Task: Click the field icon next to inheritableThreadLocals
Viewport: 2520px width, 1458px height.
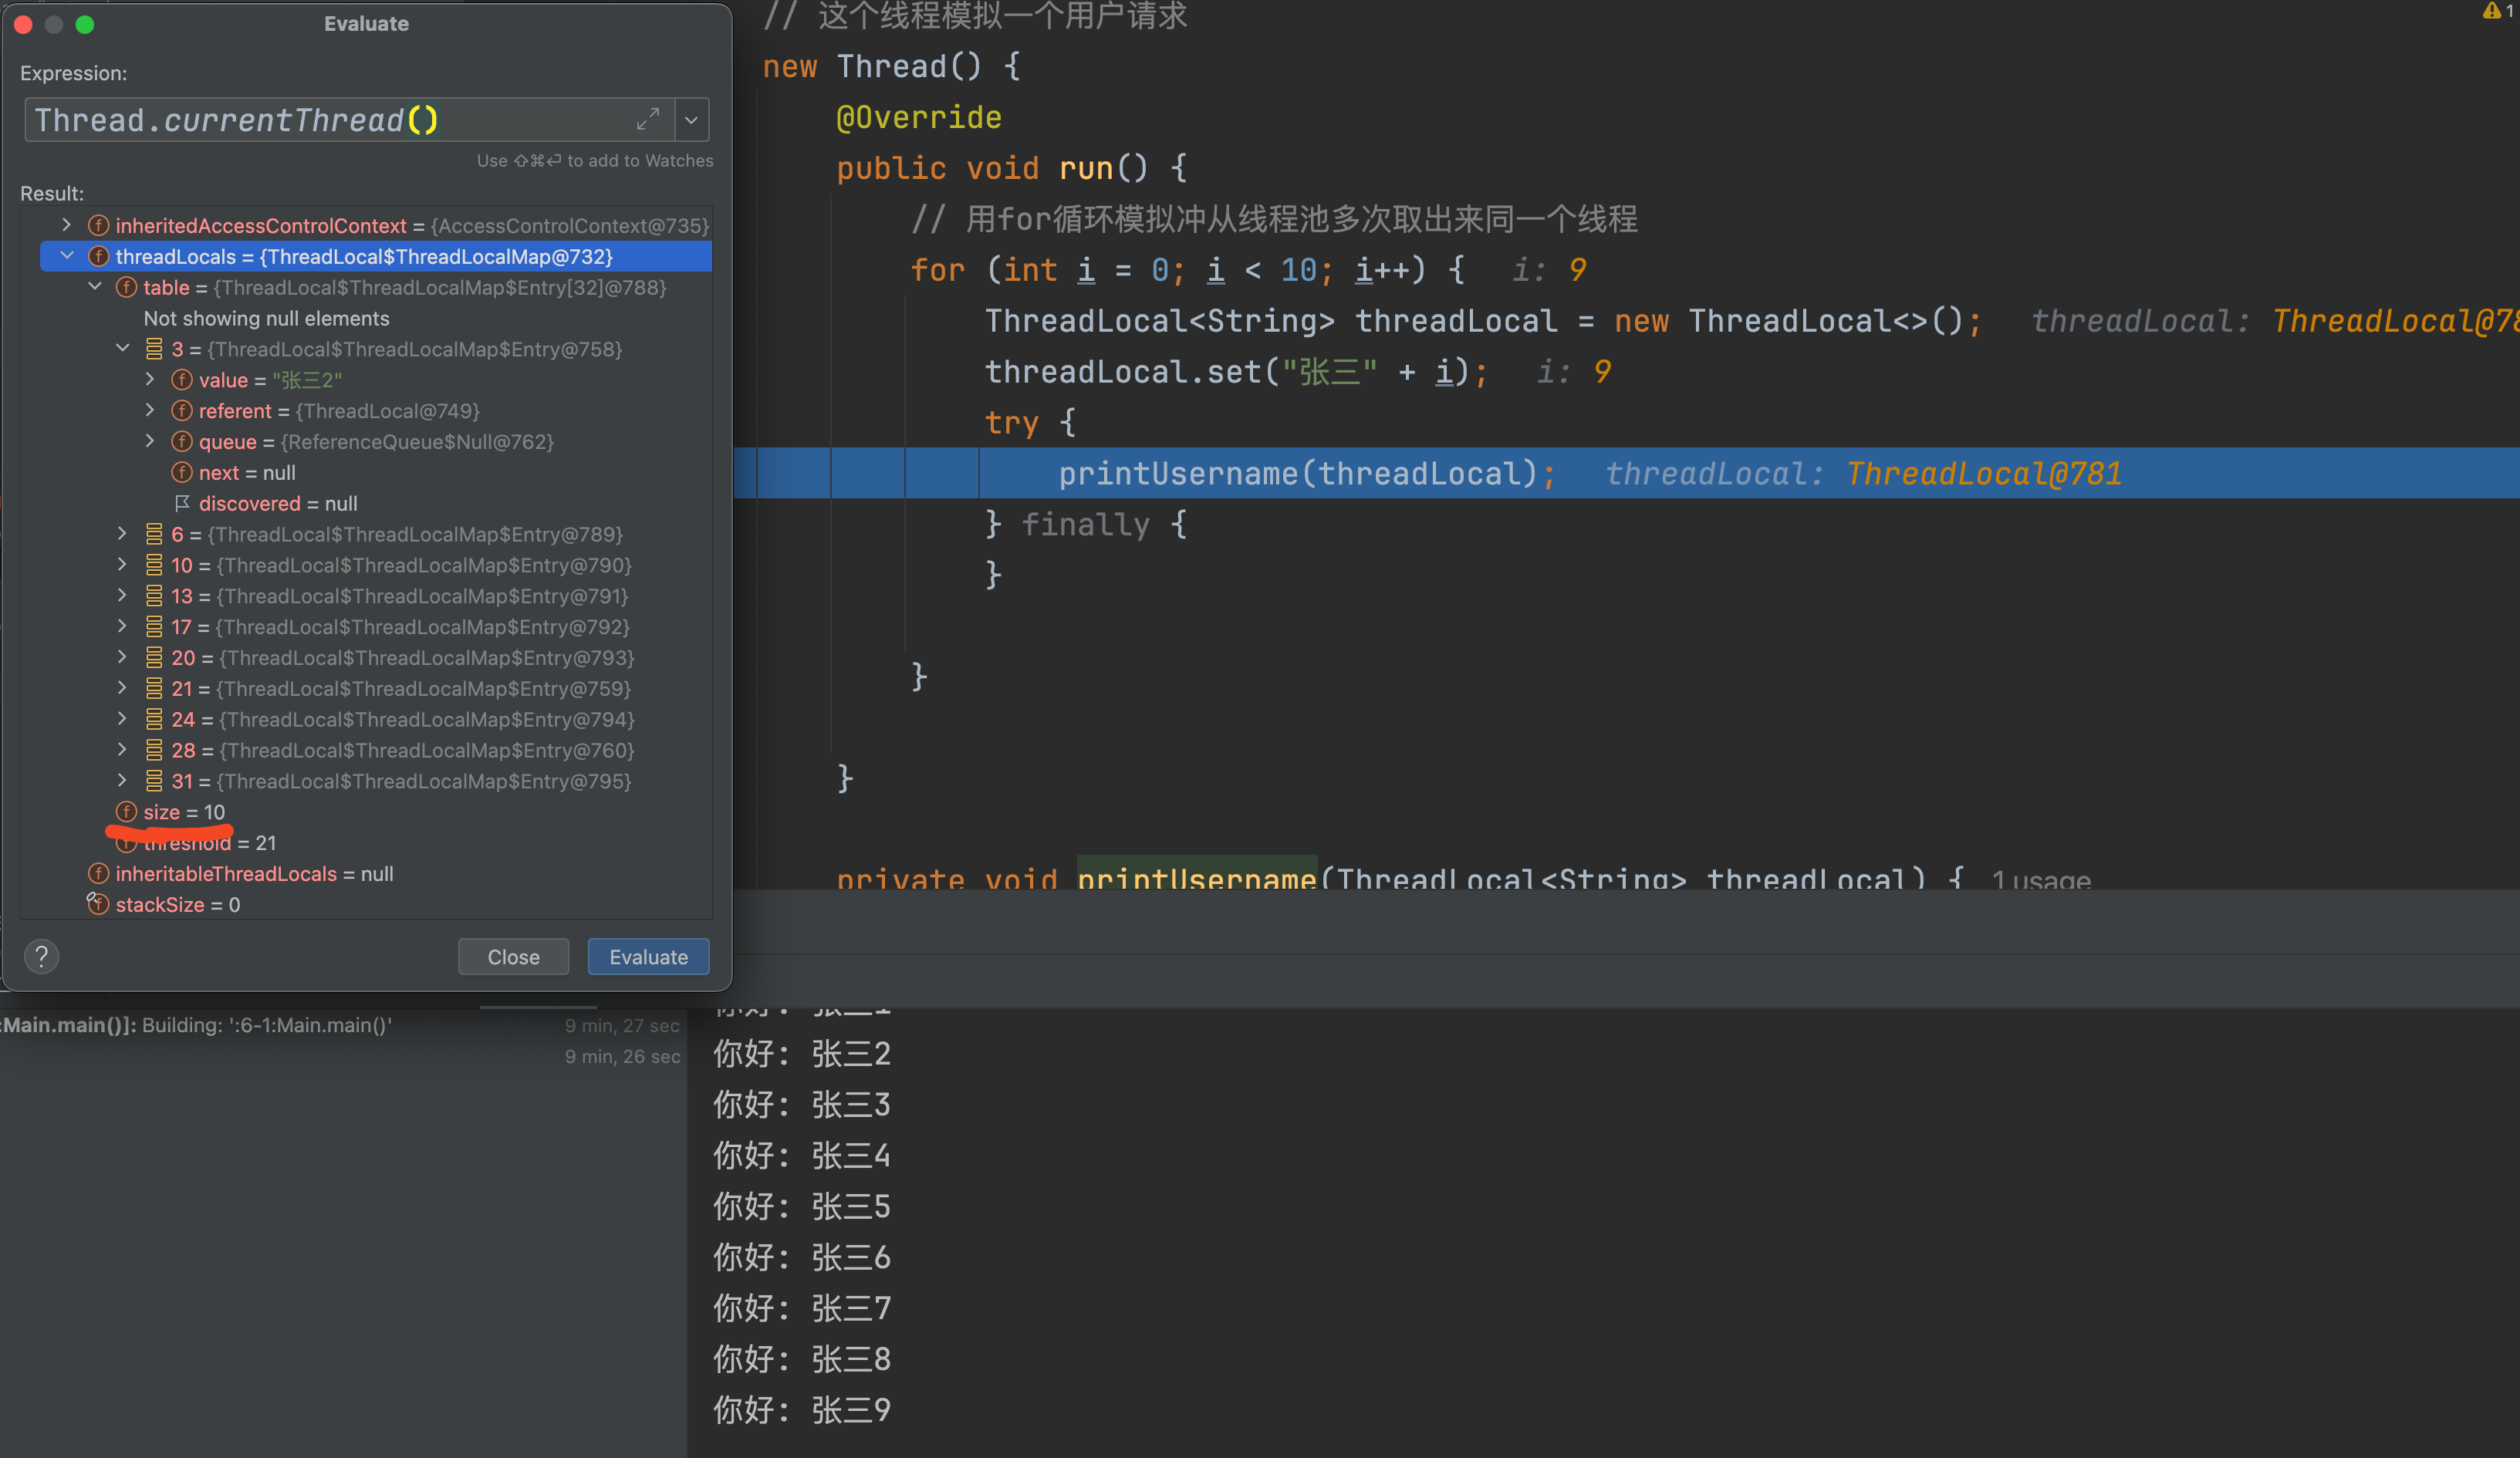Action: tap(98, 873)
